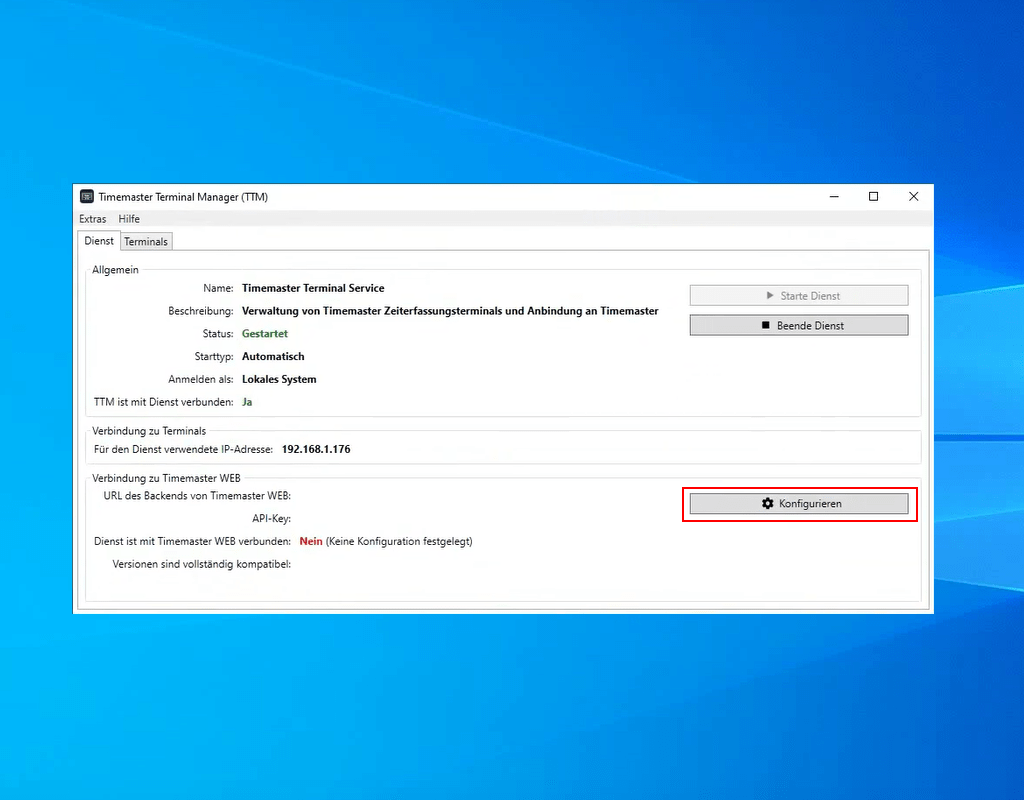Screen dimensions: 1024x800
Task: Maximize the Timemaster Terminal Manager window
Action: [x=873, y=197]
